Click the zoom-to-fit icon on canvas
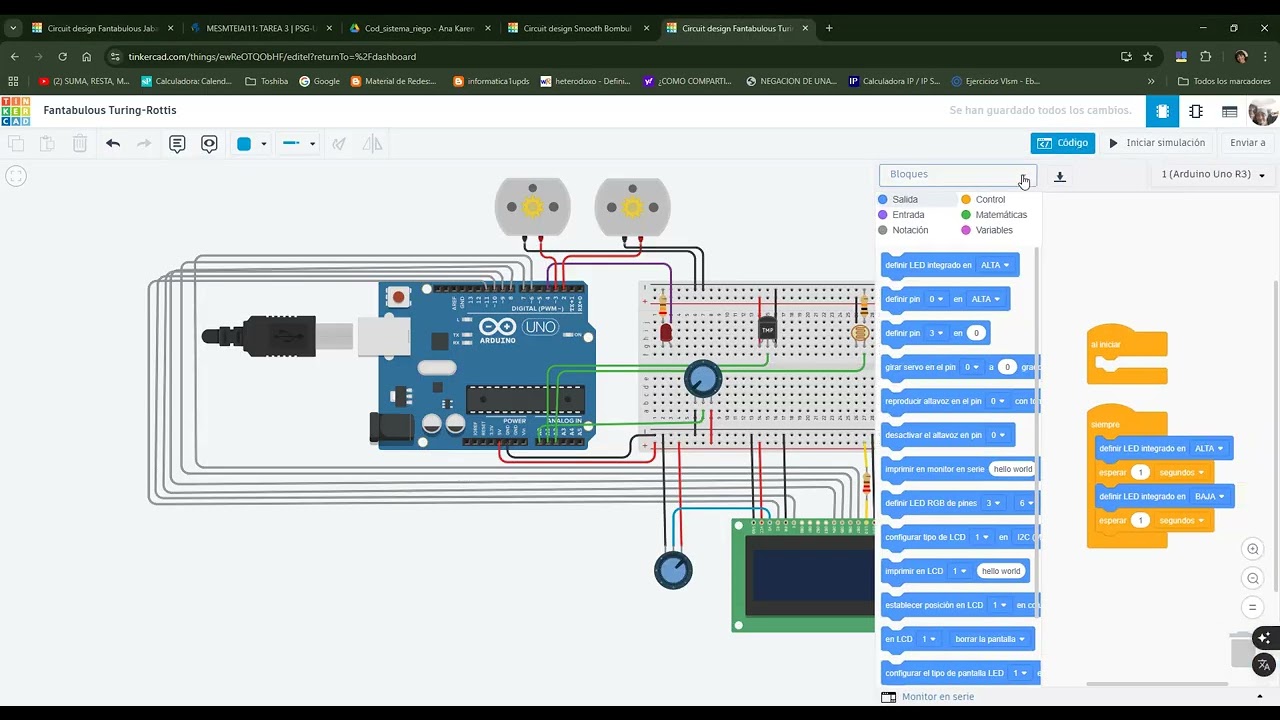Screen dimensions: 1280x720 point(15,177)
